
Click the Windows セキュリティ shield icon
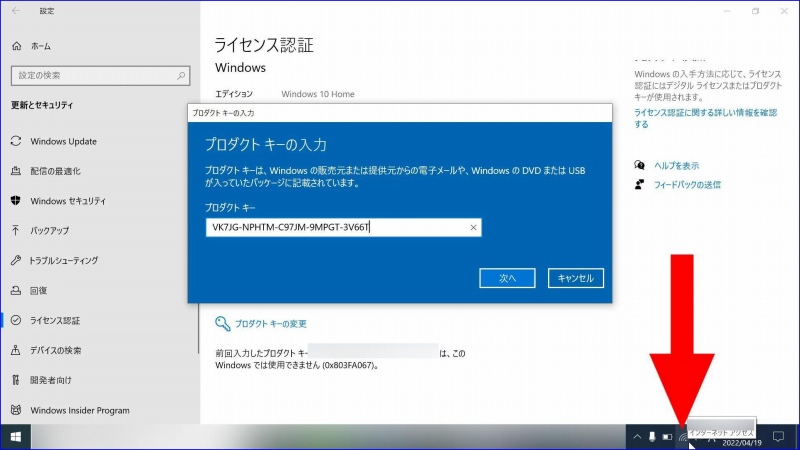[x=16, y=200]
